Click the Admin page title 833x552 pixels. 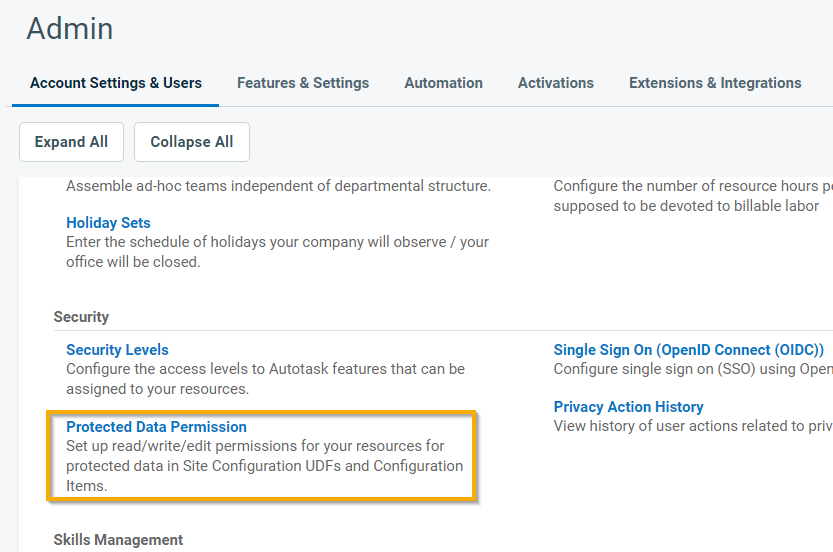pos(70,29)
